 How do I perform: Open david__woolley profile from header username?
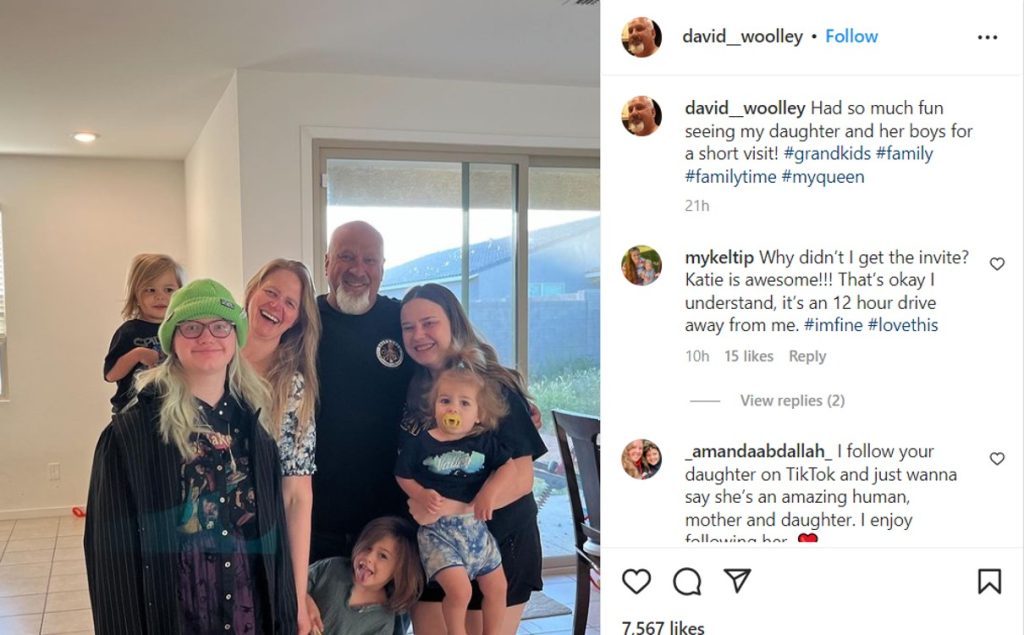pos(743,36)
